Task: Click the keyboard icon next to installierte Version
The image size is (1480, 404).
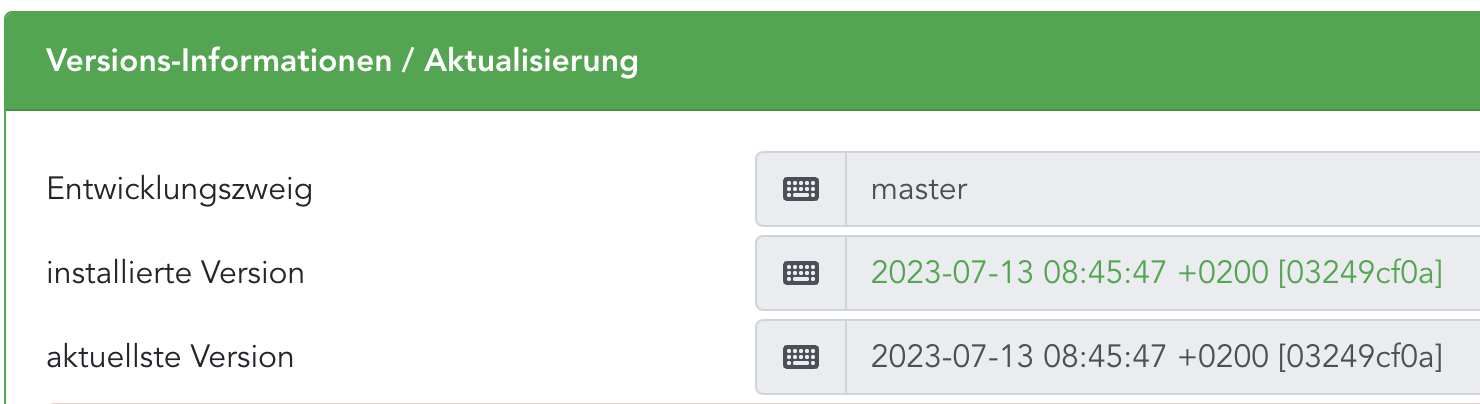Action: [801, 273]
